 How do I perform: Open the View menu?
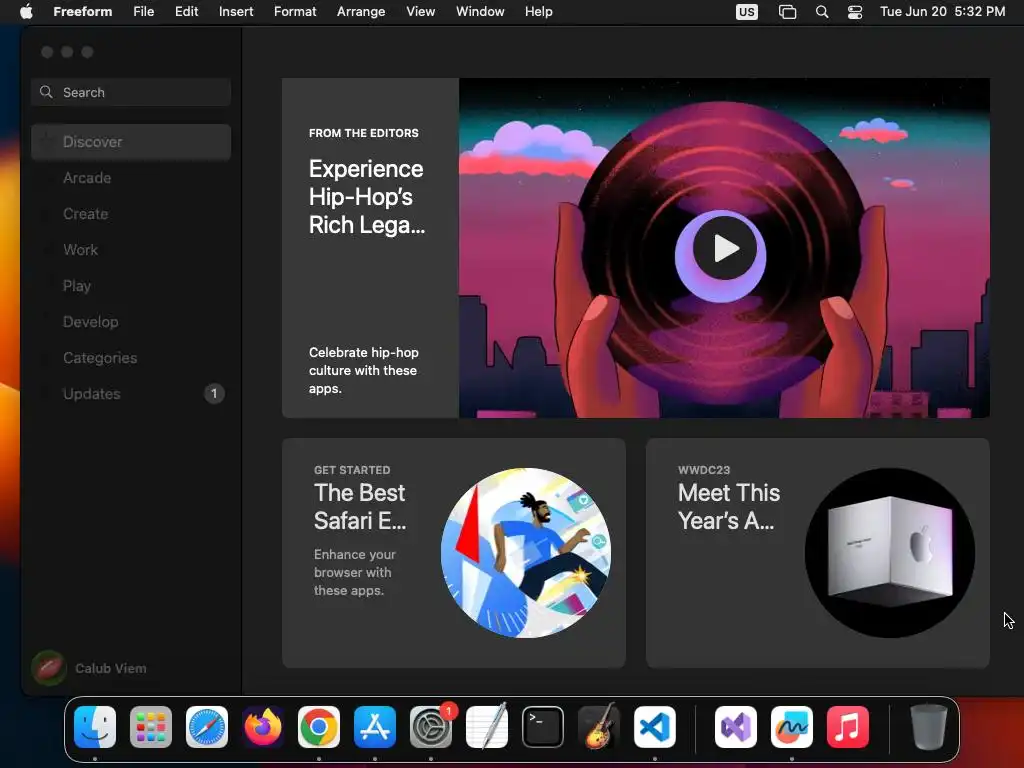coord(421,12)
